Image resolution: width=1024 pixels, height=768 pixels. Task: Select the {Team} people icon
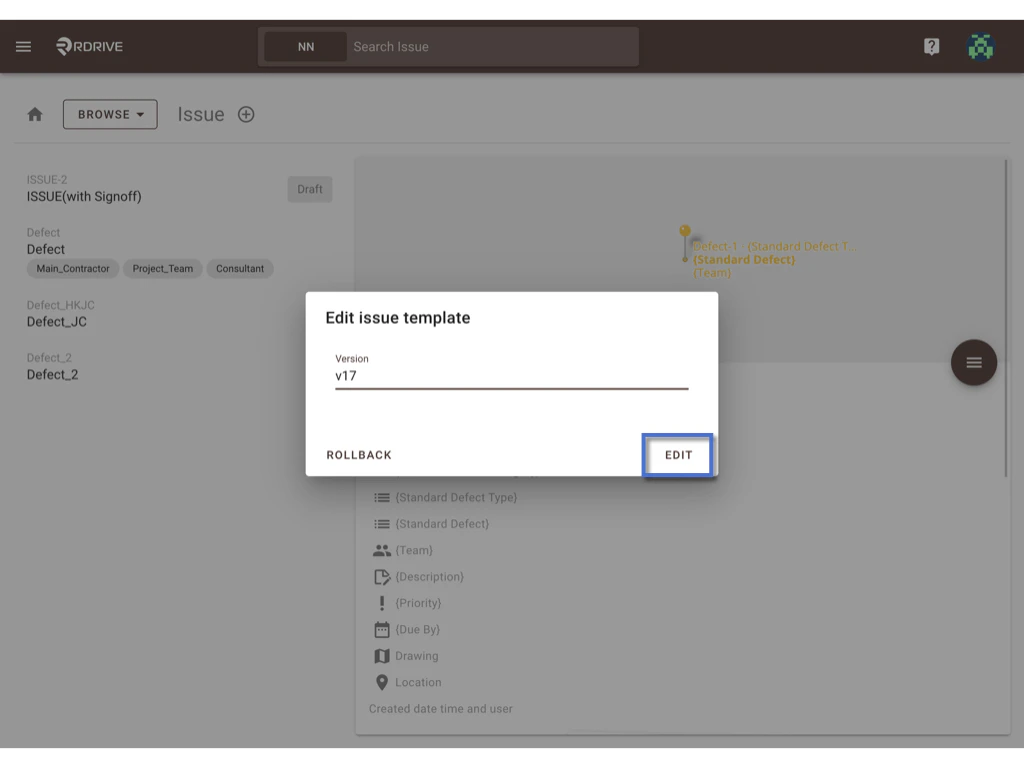point(384,550)
